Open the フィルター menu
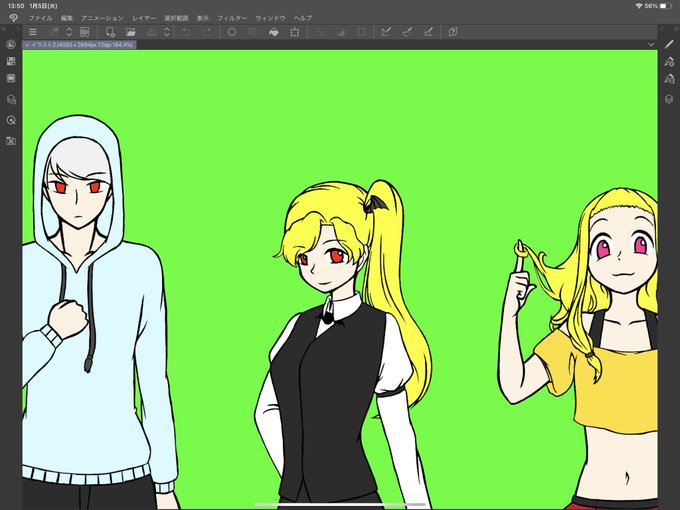The height and width of the screenshot is (510, 680). [232, 18]
